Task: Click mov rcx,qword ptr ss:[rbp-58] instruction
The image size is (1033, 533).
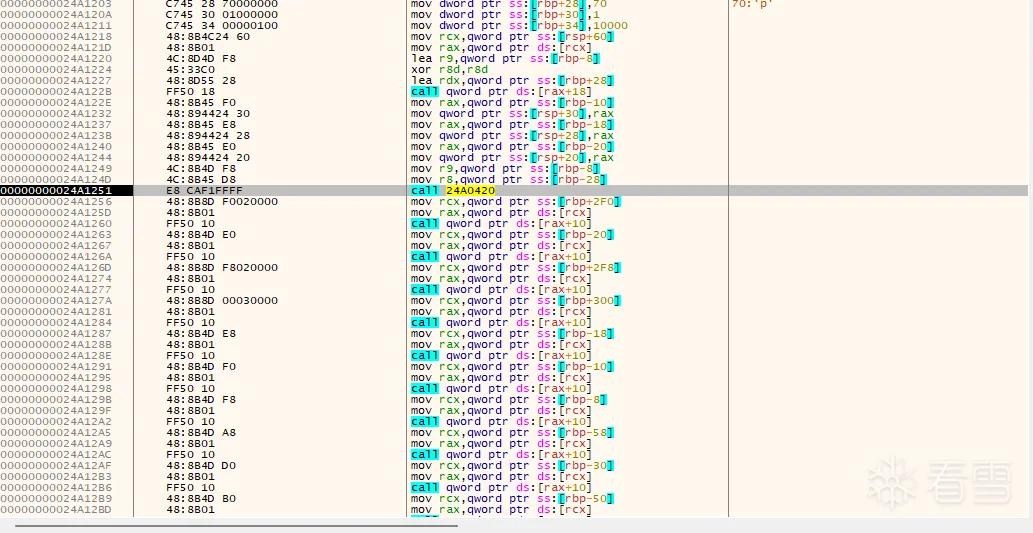Action: 512,433
